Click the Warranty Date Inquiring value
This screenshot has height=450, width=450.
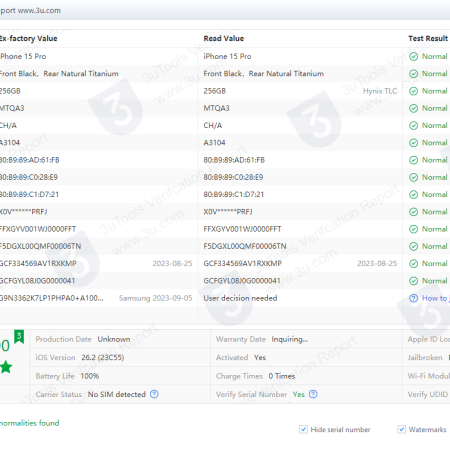click(290, 339)
